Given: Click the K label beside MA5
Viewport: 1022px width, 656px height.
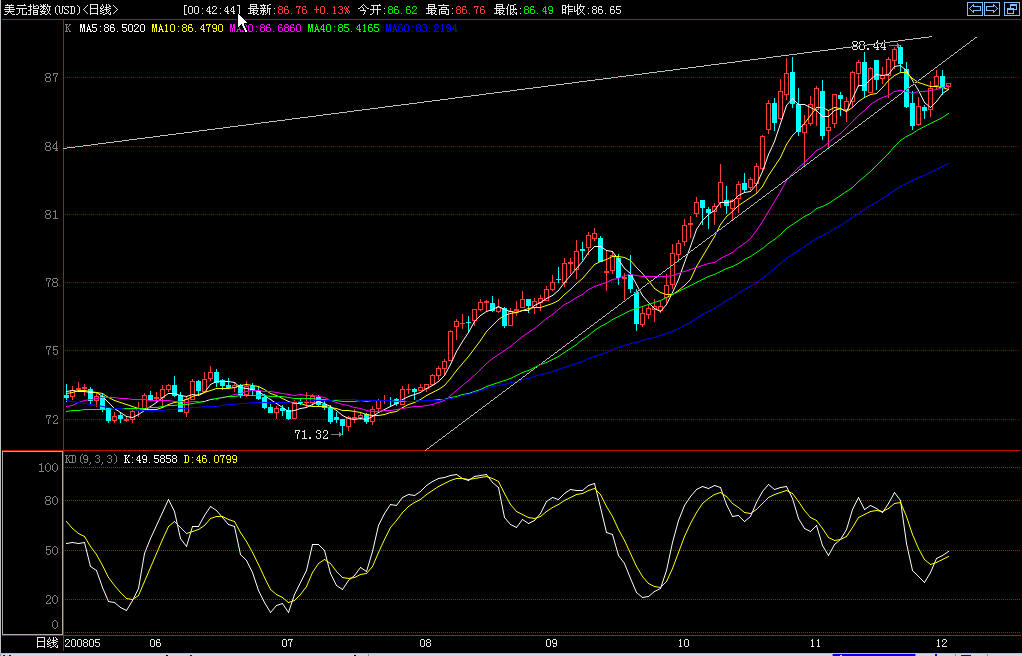Looking at the screenshot, I should 68,29.
